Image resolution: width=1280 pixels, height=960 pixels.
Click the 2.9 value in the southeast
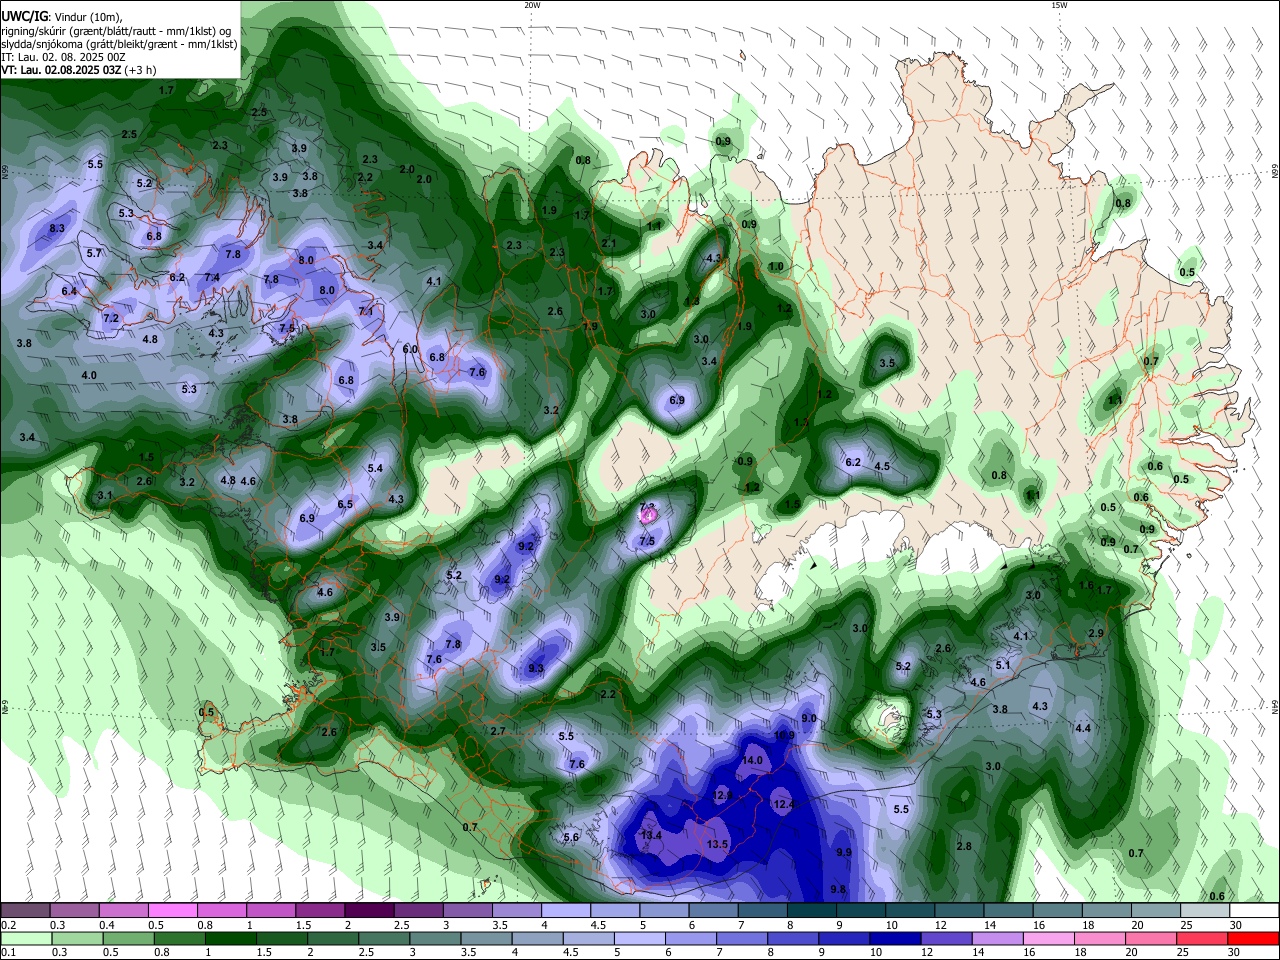click(x=1096, y=633)
